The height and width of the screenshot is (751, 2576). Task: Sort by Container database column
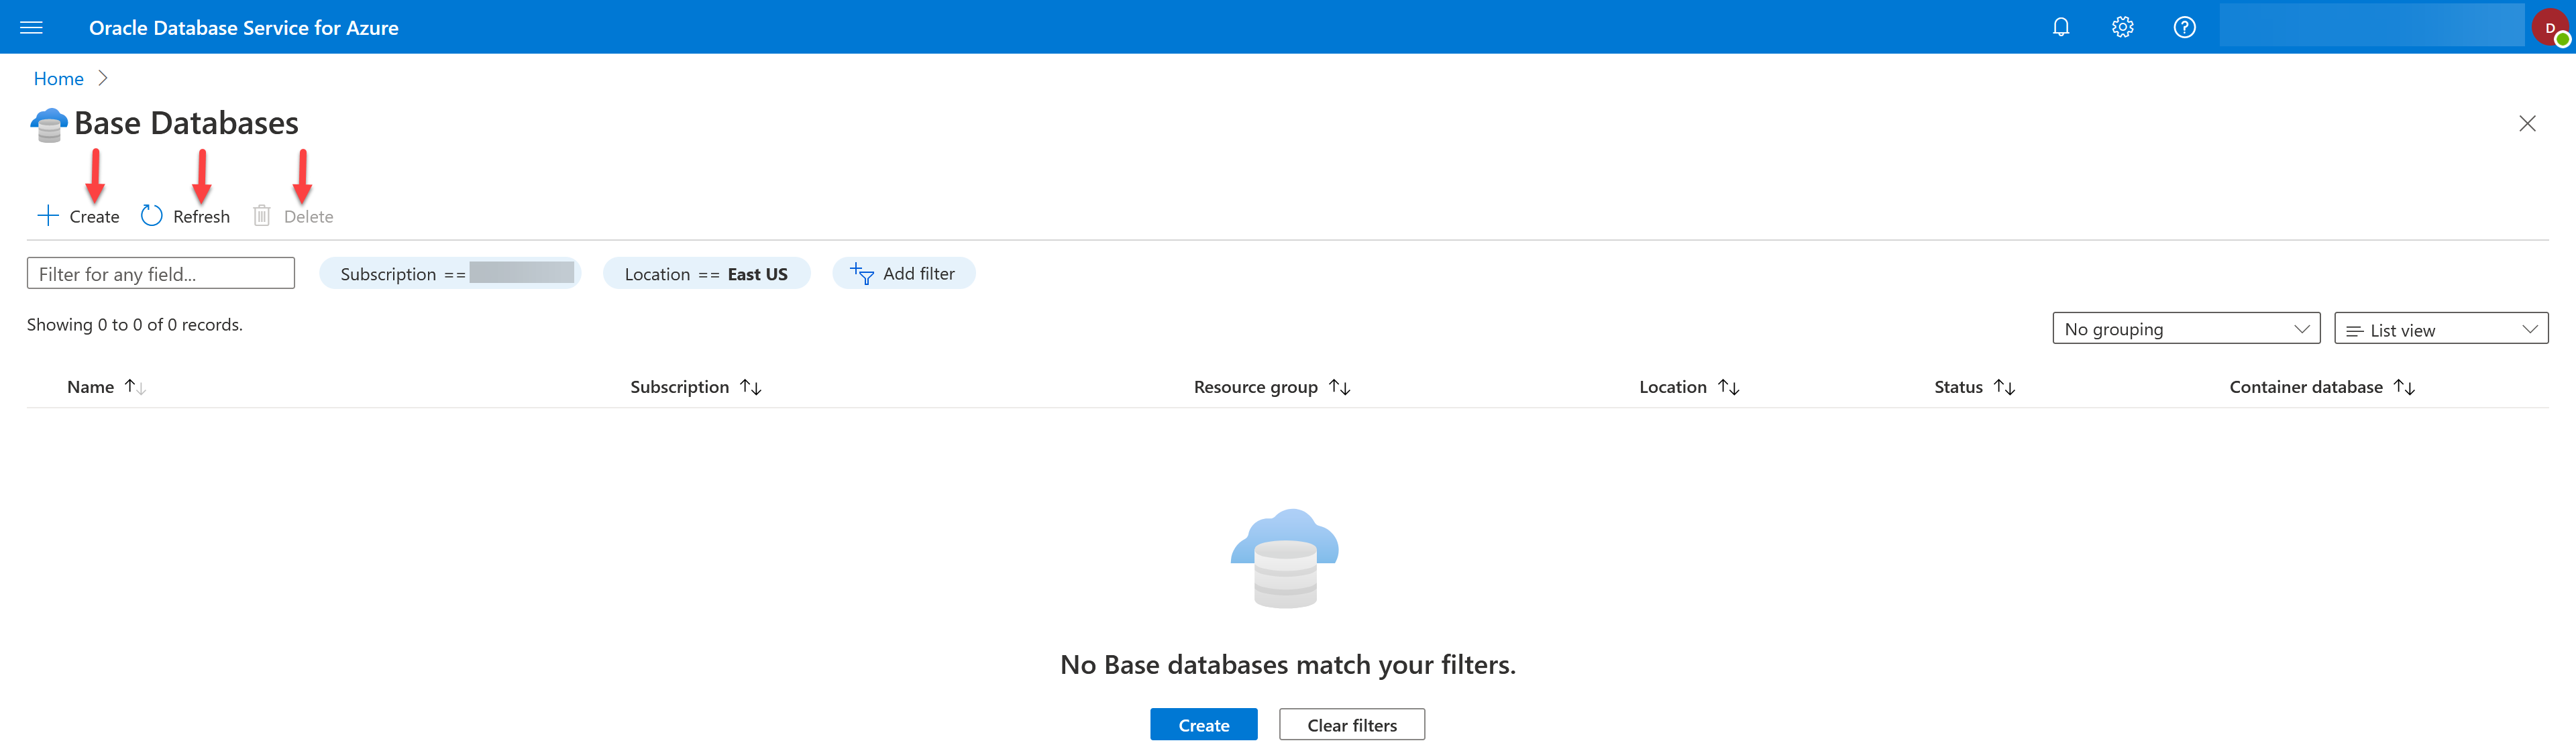2322,387
